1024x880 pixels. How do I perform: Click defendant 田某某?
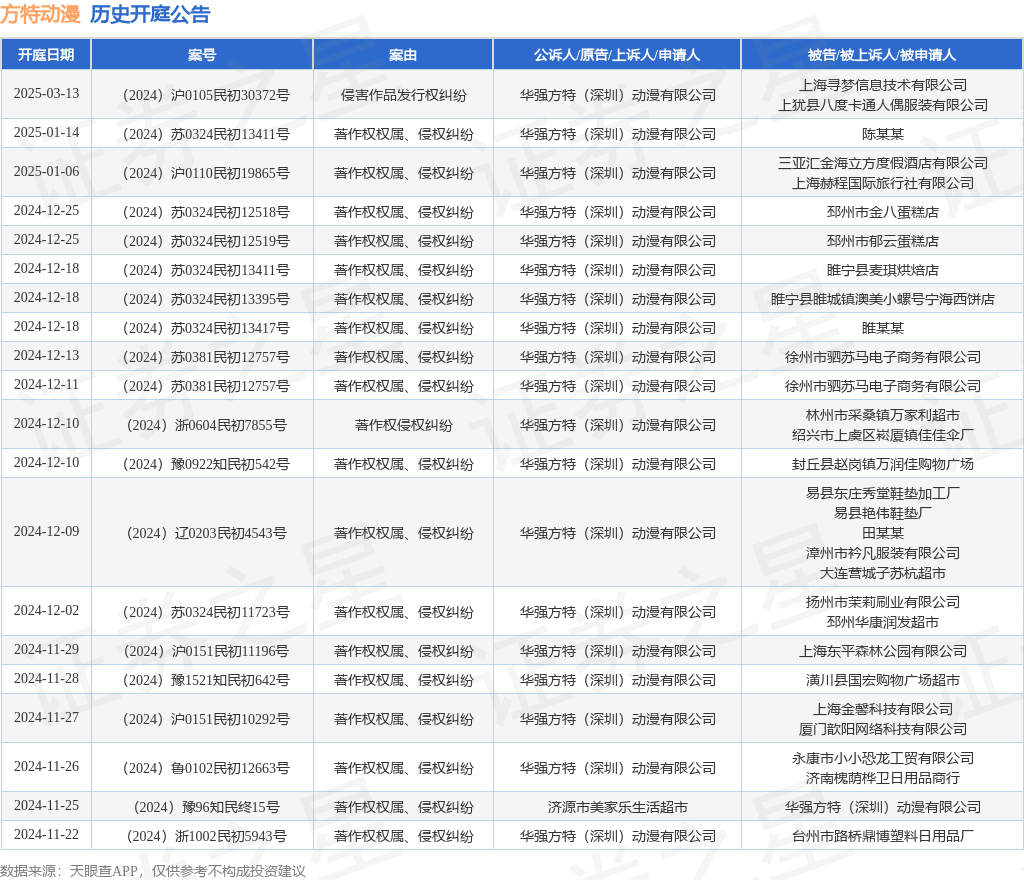pyautogui.click(x=883, y=533)
